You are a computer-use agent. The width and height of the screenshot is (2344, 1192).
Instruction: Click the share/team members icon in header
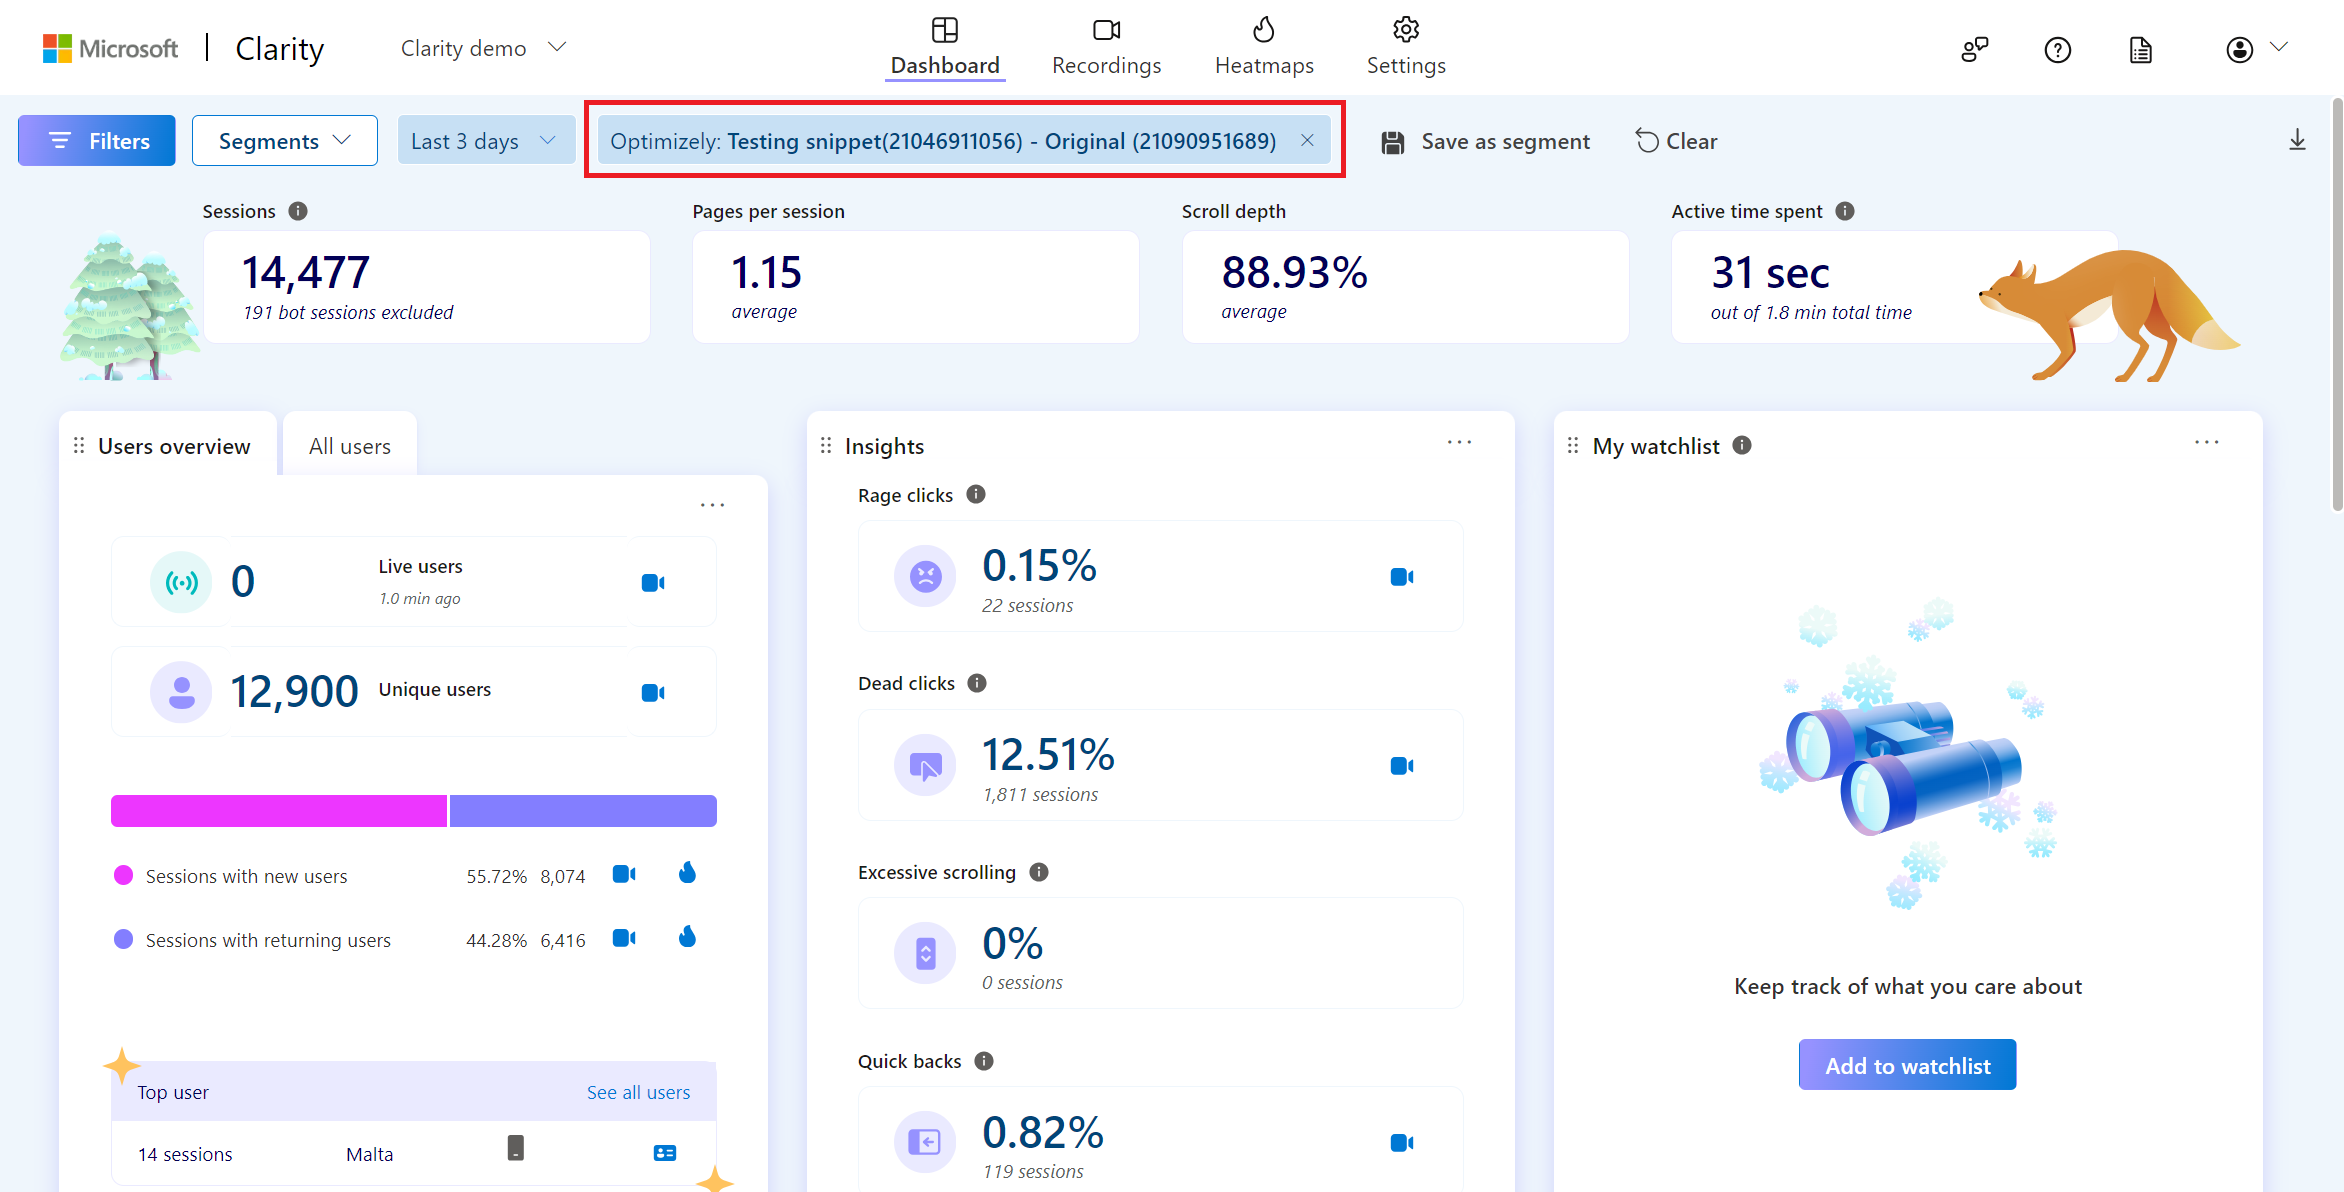pyautogui.click(x=1974, y=50)
